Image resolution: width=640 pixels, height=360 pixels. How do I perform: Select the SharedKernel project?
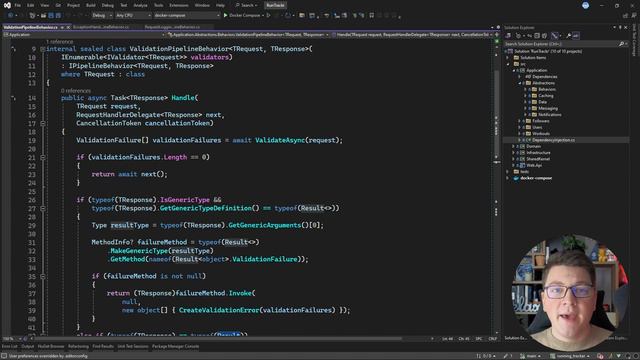[538, 159]
